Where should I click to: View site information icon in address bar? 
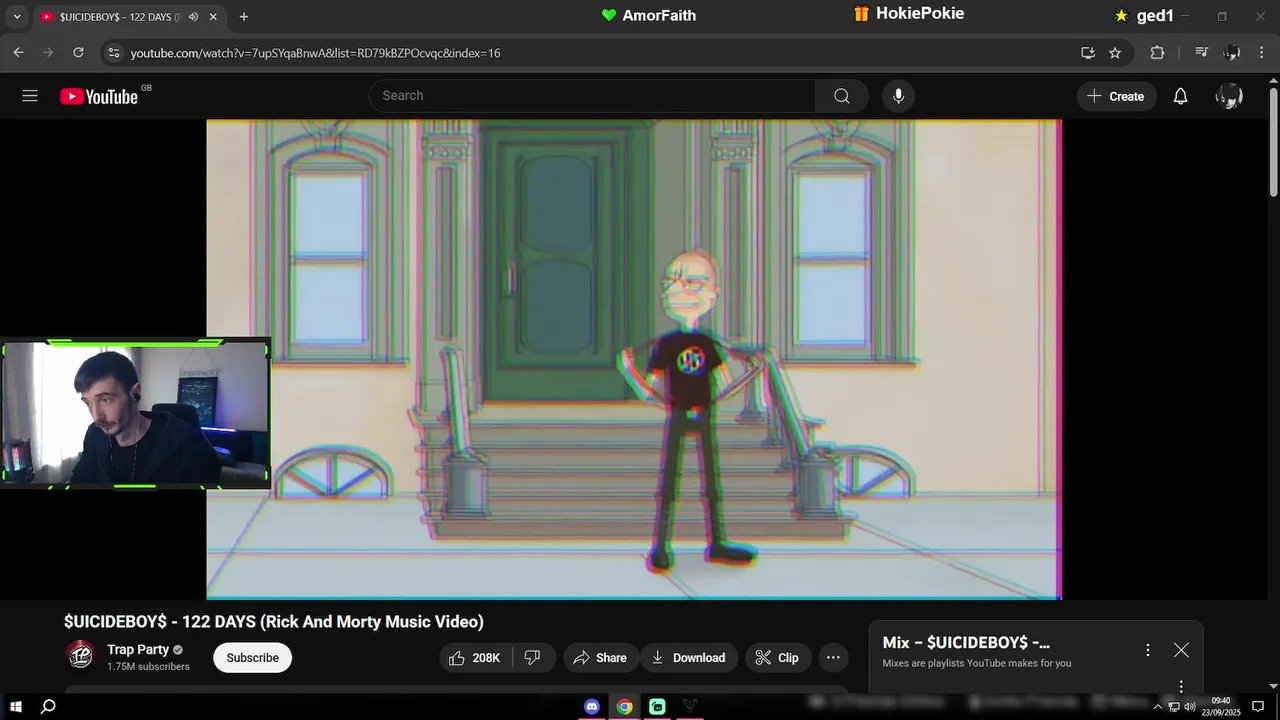coord(113,52)
